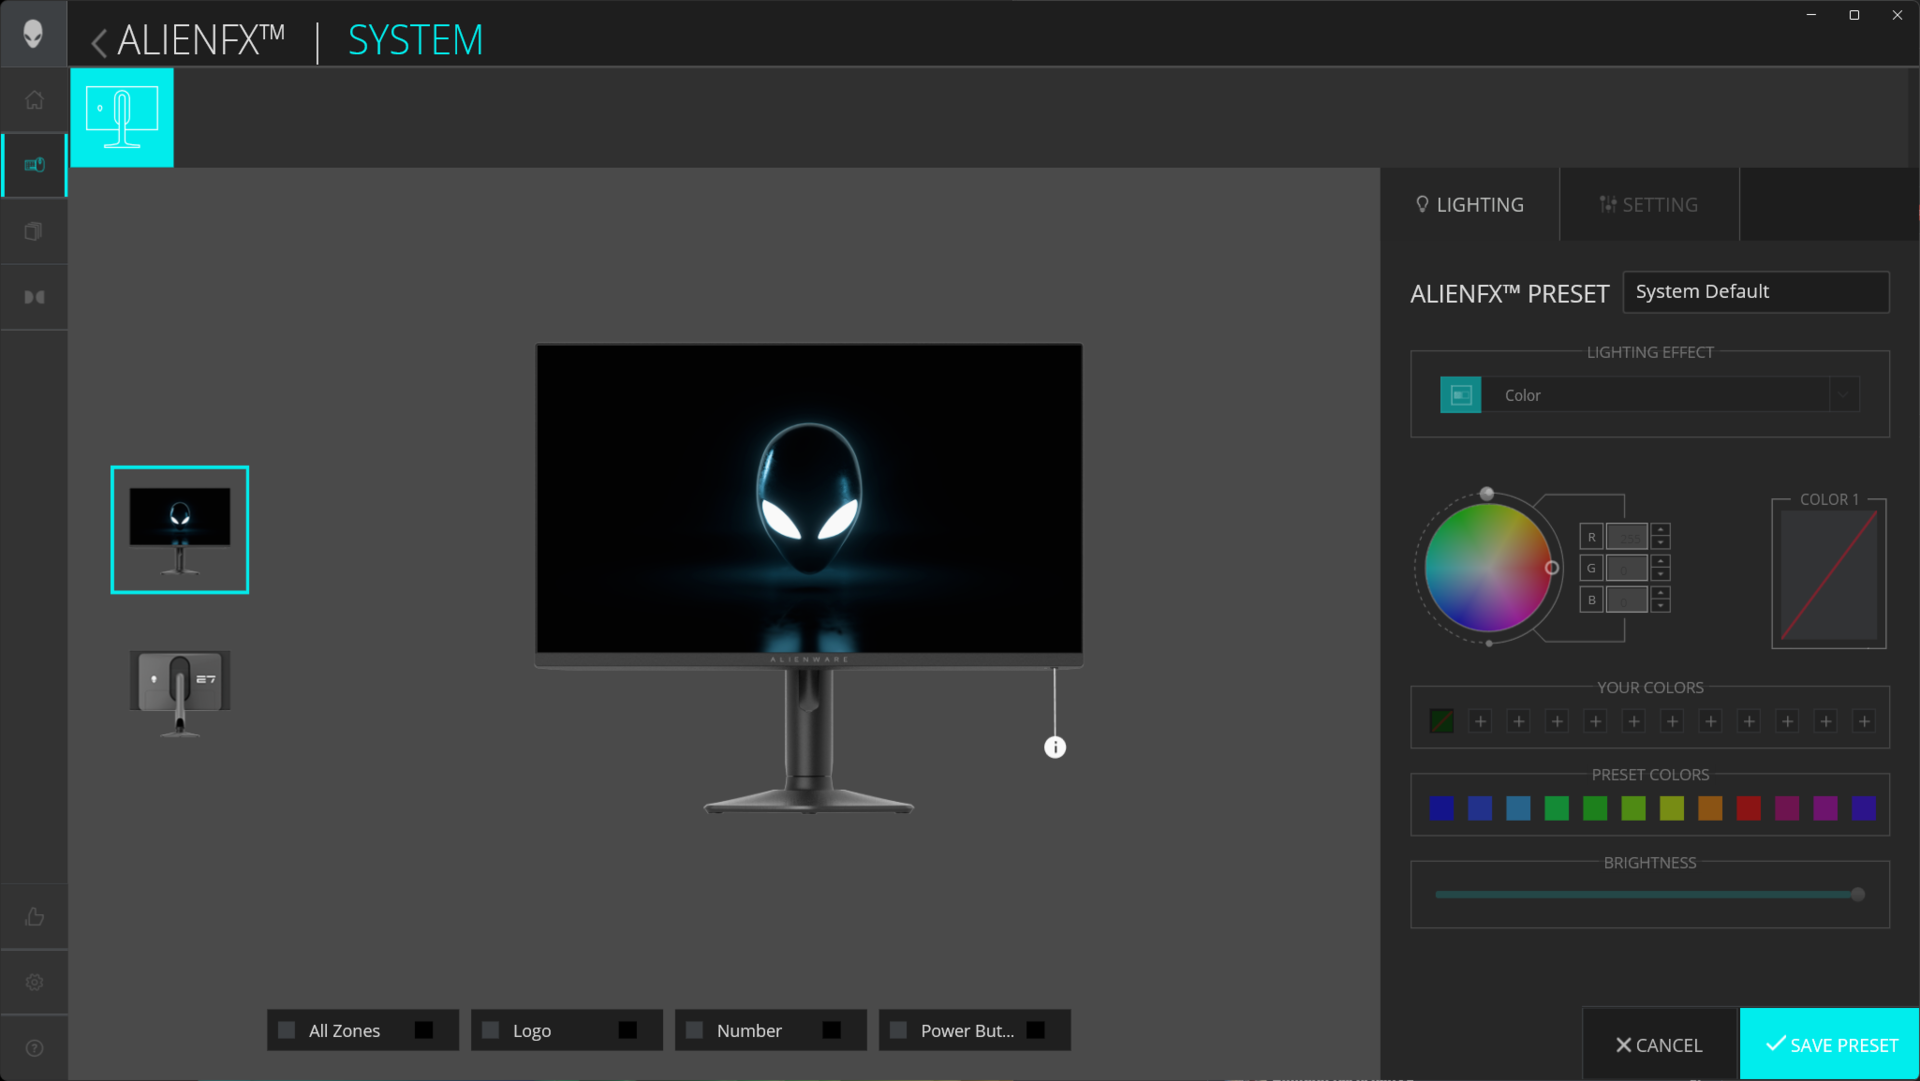Open the settings gear sidebar icon
Screen dimensions: 1920x1081
tap(34, 982)
